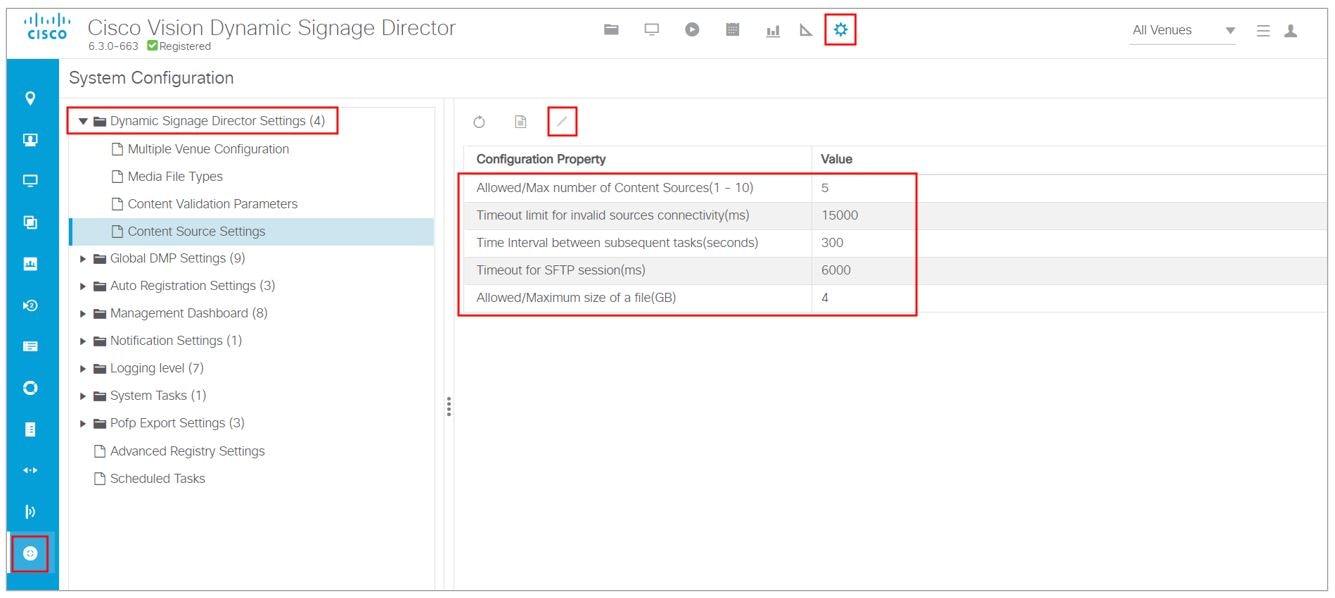Select Dynamic Signage Director Settings (4) label
Screen dimensions: 1335x598
pos(217,121)
